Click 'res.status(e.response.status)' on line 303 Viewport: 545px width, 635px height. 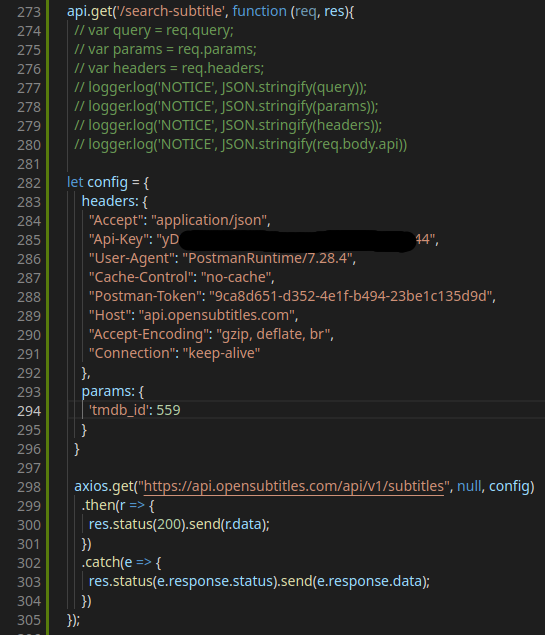pos(185,582)
